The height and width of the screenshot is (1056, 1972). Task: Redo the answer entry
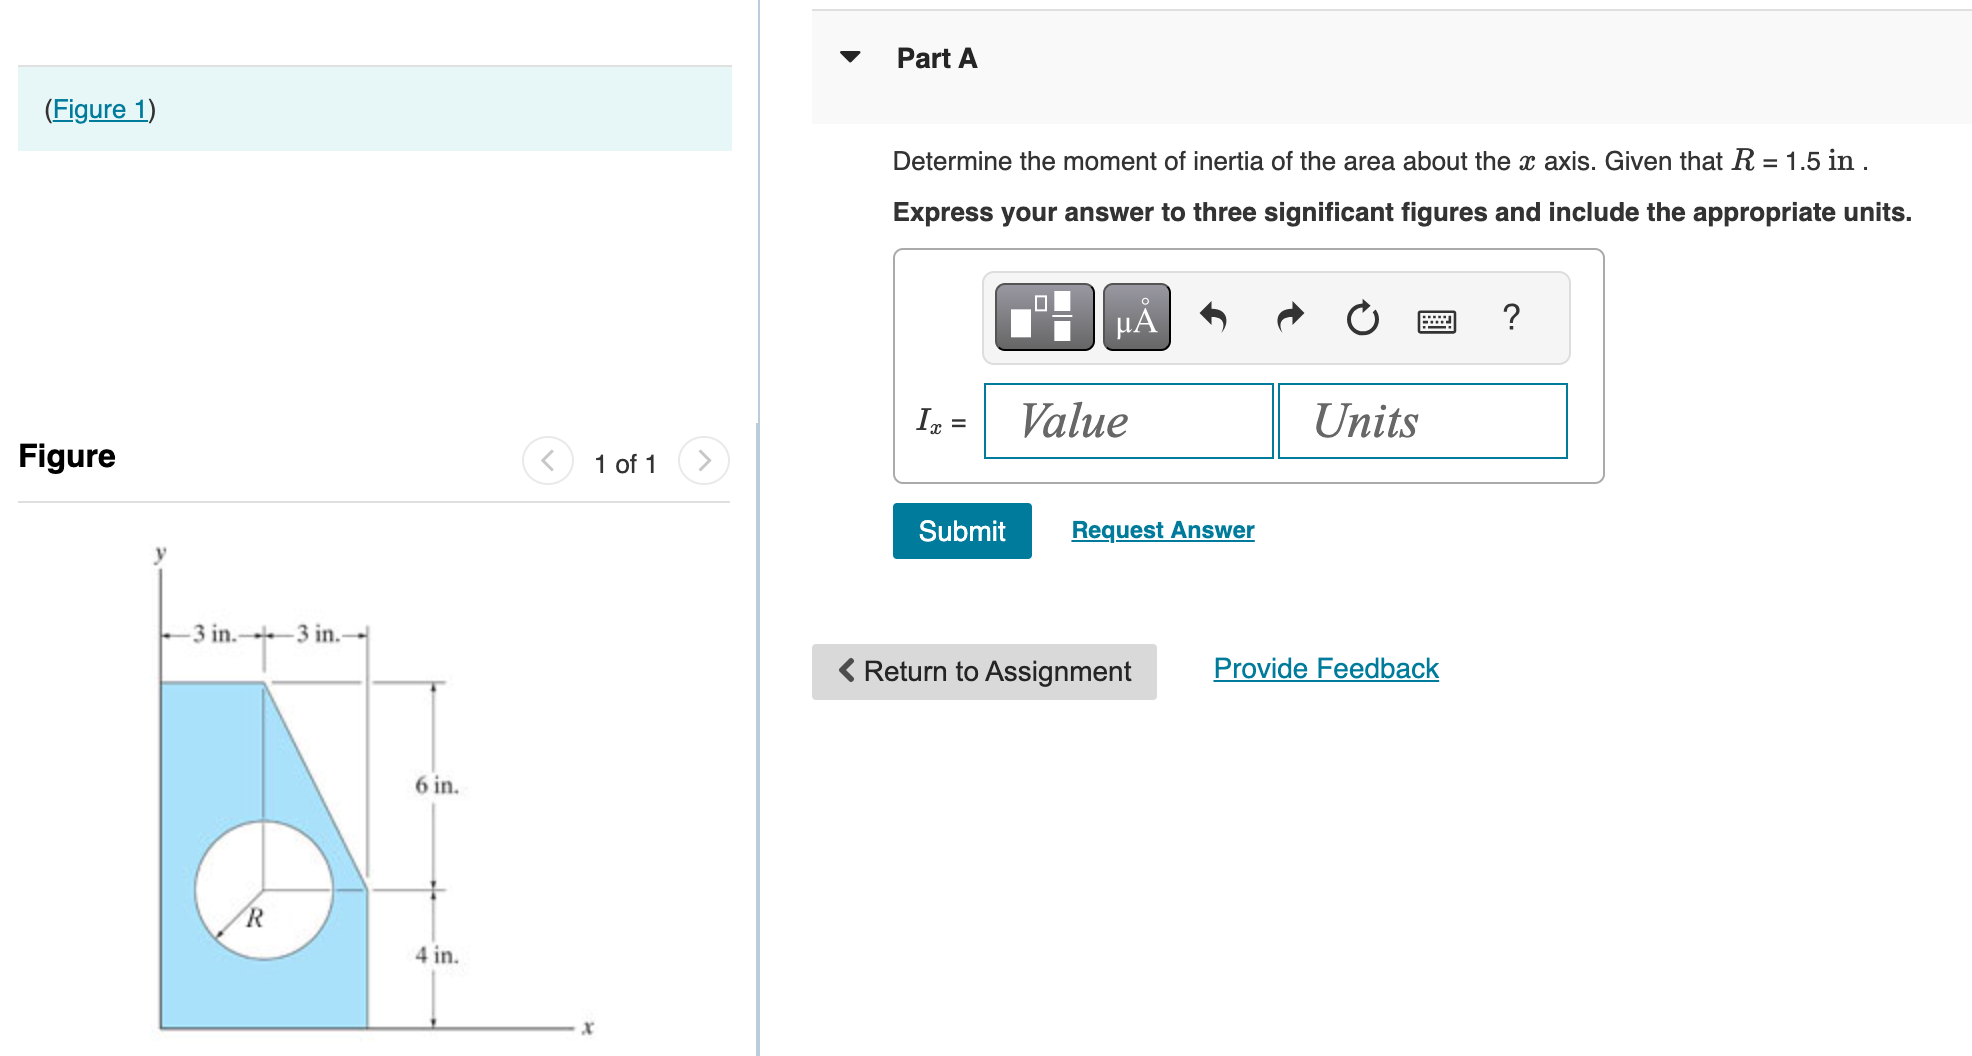1289,318
